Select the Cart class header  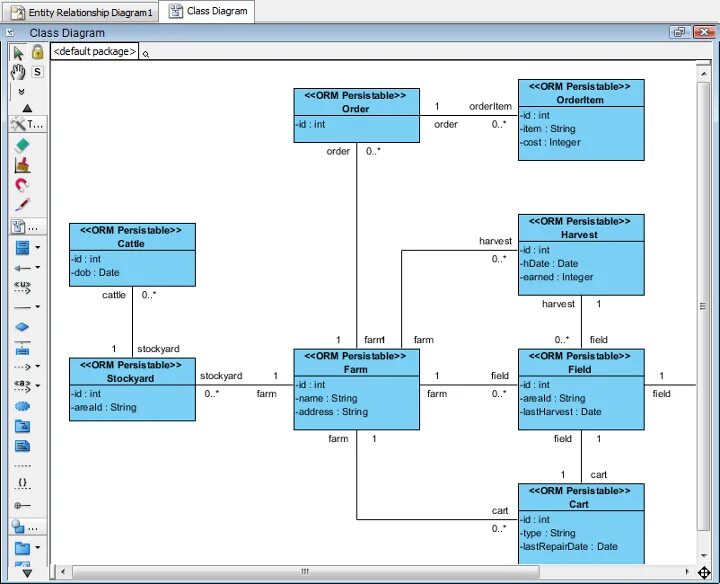pos(581,497)
